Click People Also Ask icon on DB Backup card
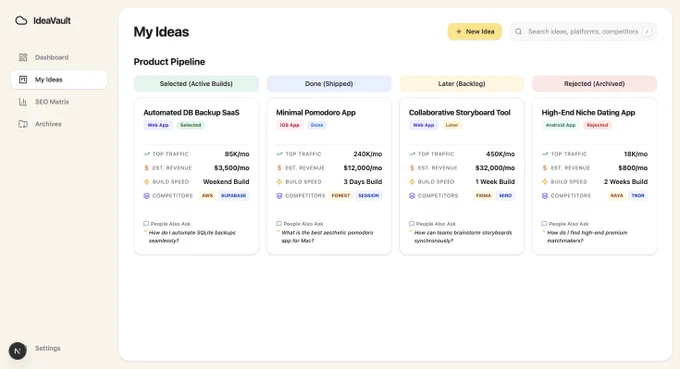Image resolution: width=680 pixels, height=369 pixels. [146, 224]
